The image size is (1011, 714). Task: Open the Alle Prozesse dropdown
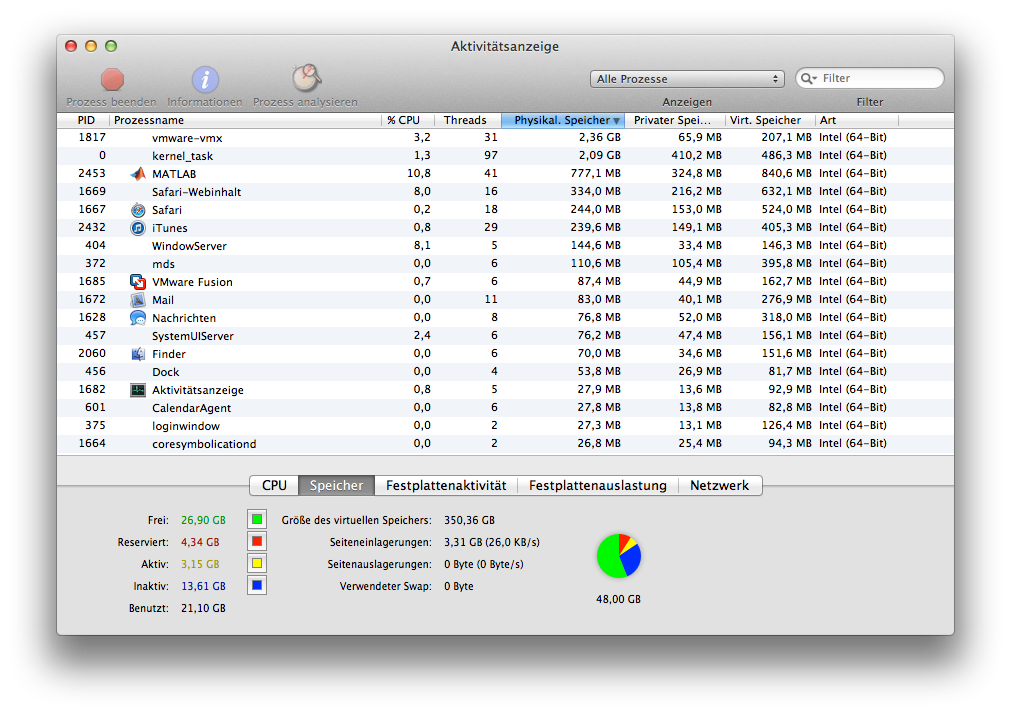point(688,79)
